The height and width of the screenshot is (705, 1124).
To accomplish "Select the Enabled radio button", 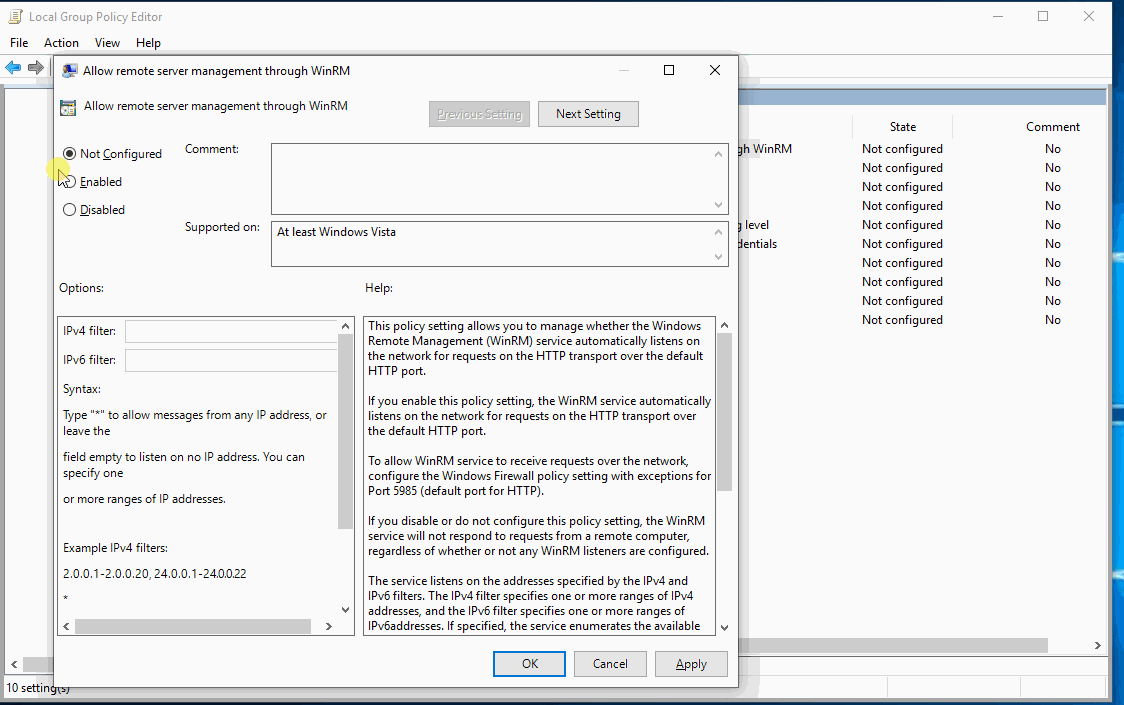I will coord(68,181).
